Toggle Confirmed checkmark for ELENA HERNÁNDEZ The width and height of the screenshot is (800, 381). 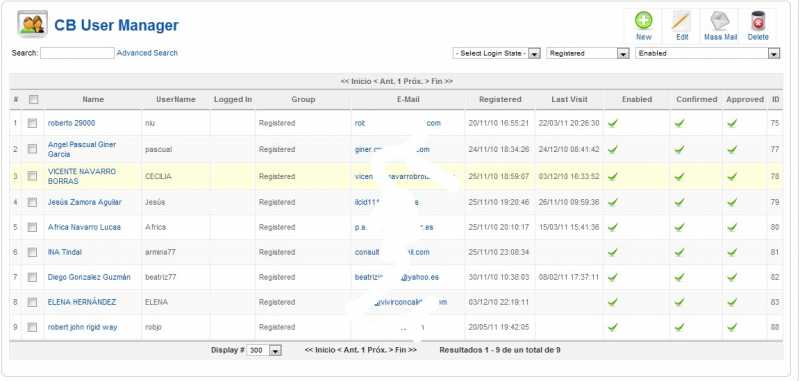coord(680,302)
